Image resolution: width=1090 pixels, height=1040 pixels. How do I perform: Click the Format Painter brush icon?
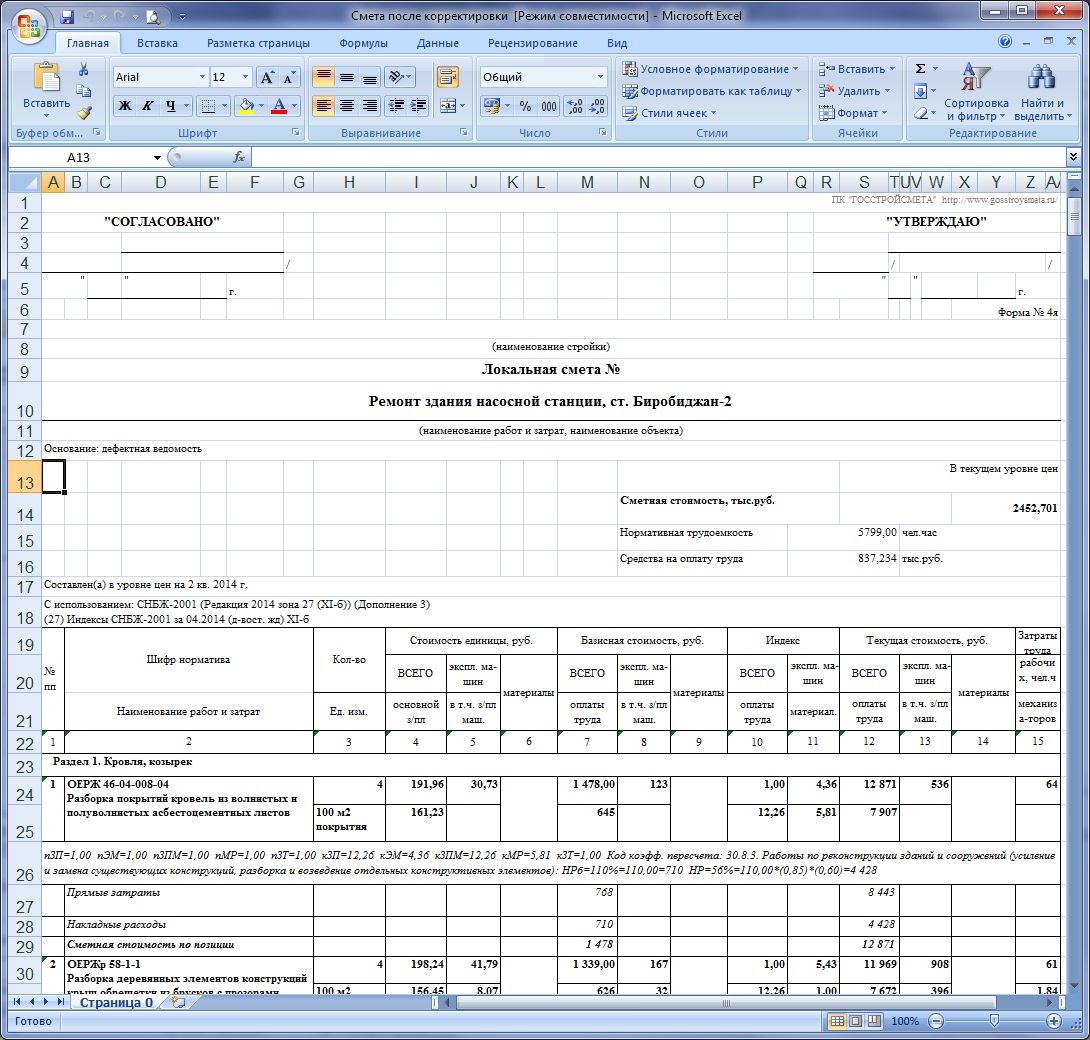[84, 113]
